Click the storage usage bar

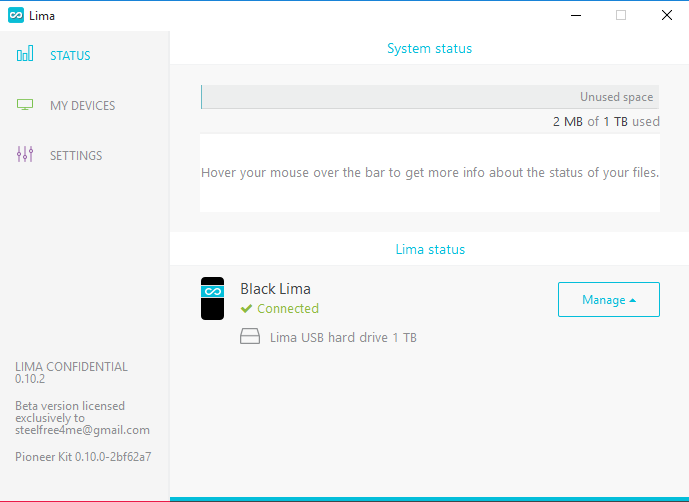pyautogui.click(x=430, y=97)
